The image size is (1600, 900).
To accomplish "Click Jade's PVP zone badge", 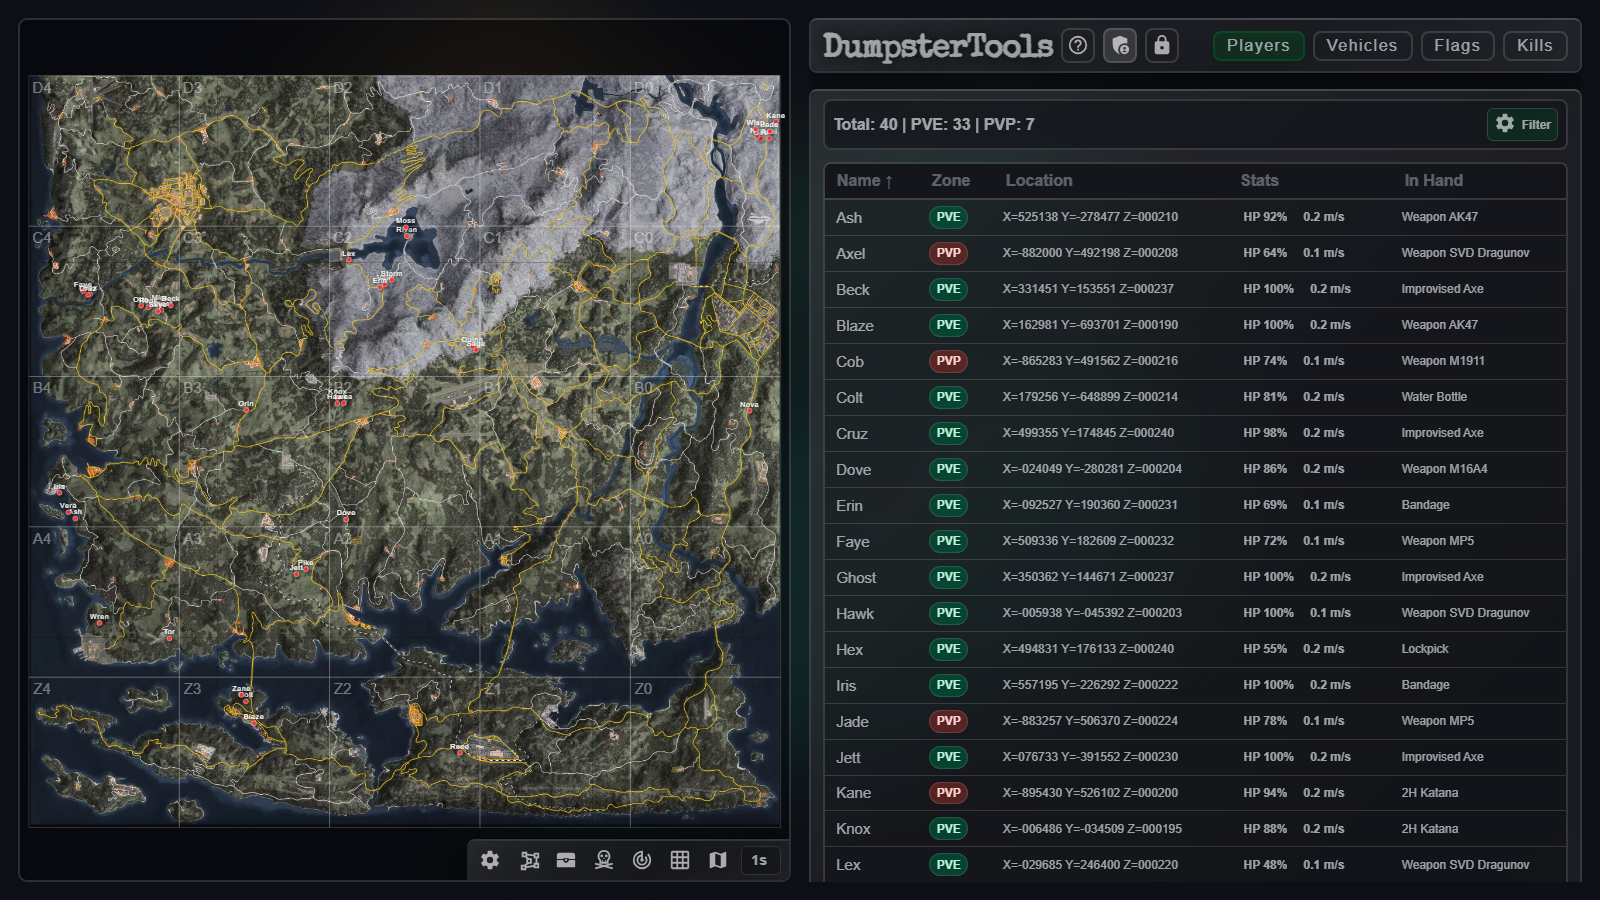I will pyautogui.click(x=948, y=721).
